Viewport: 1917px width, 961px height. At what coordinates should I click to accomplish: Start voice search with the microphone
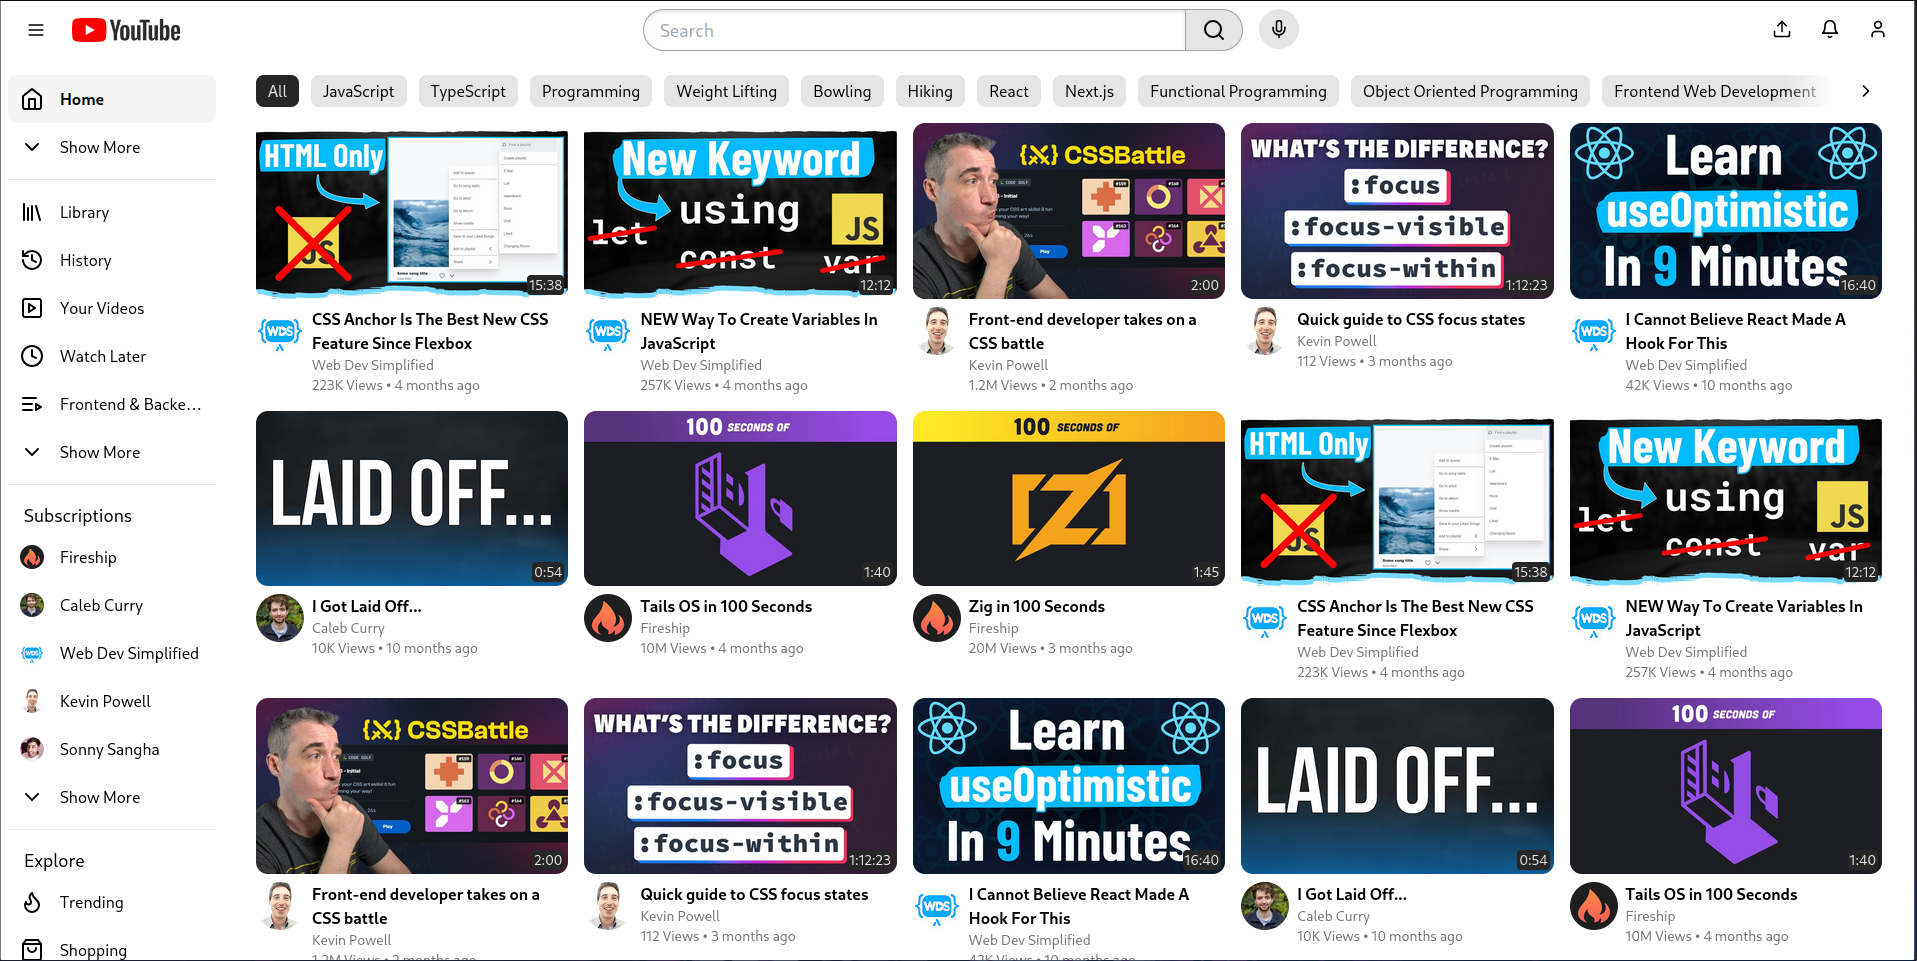point(1279,30)
